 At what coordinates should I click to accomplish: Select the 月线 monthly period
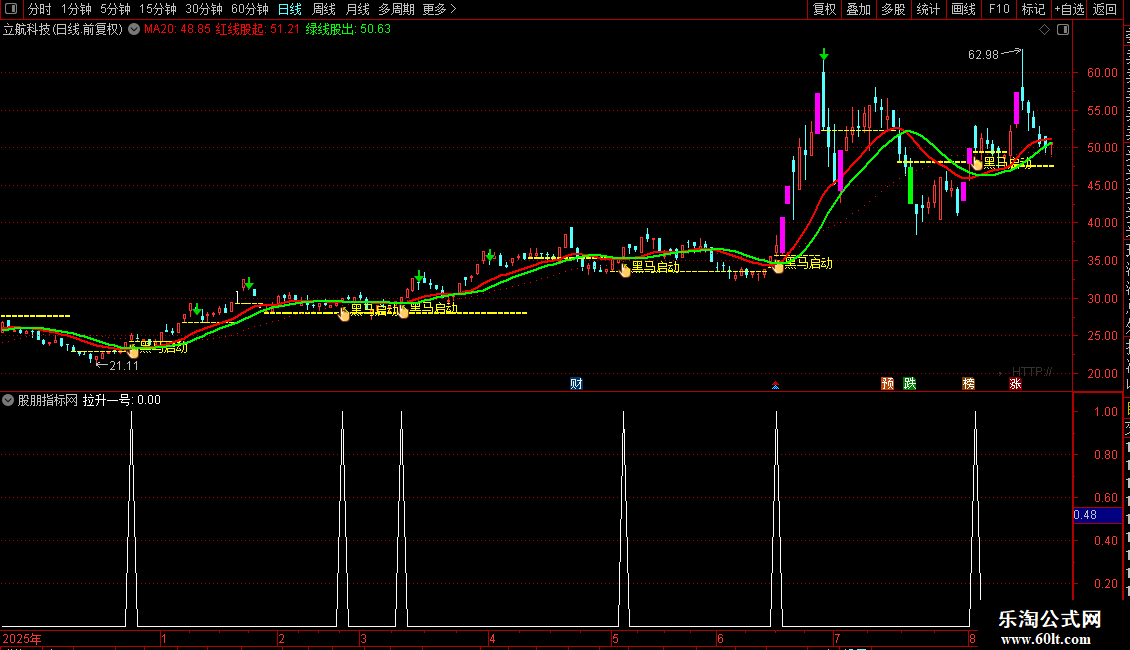(x=358, y=9)
